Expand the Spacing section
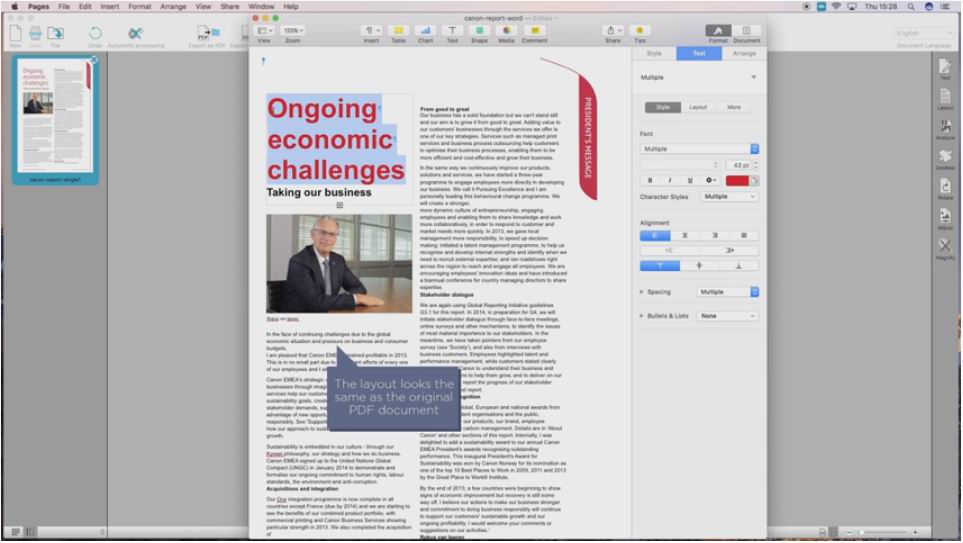Image resolution: width=963 pixels, height=543 pixels. (x=642, y=292)
